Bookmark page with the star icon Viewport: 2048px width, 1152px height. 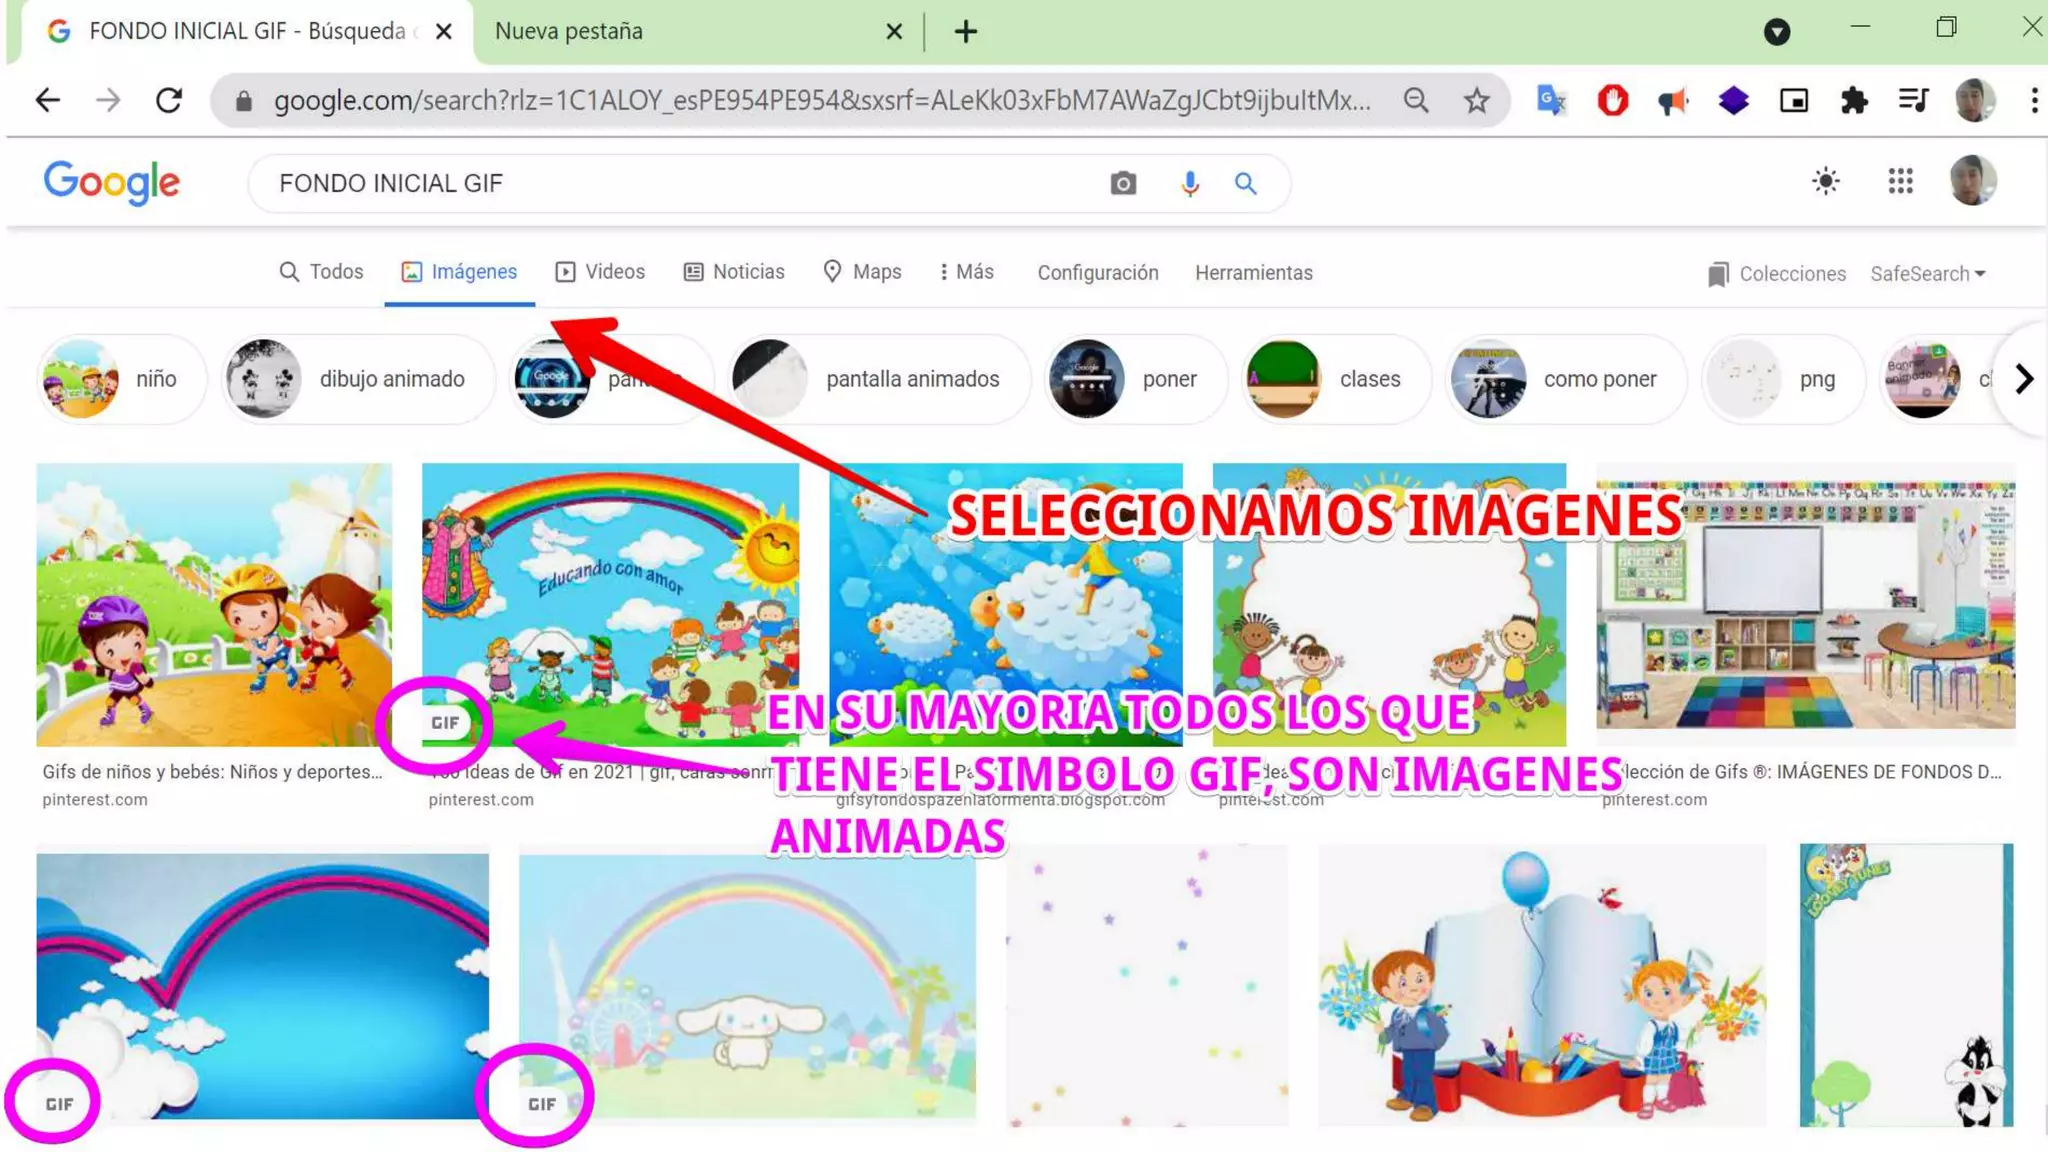coord(1477,100)
